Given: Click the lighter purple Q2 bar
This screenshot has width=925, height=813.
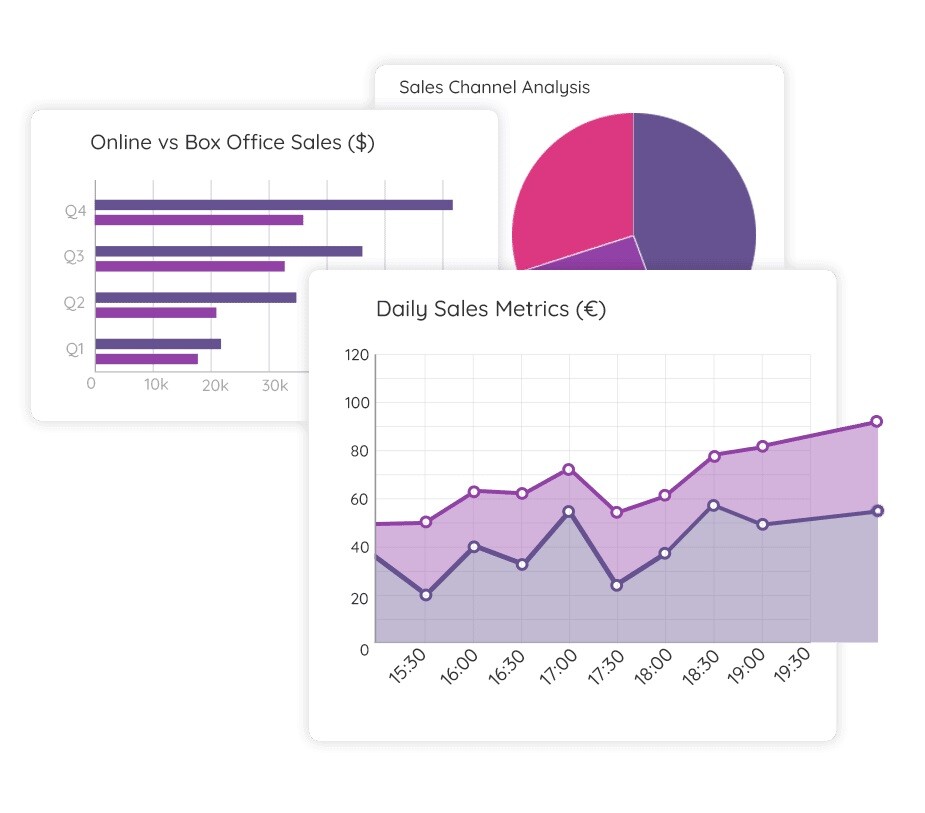Looking at the screenshot, I should pyautogui.click(x=156, y=313).
